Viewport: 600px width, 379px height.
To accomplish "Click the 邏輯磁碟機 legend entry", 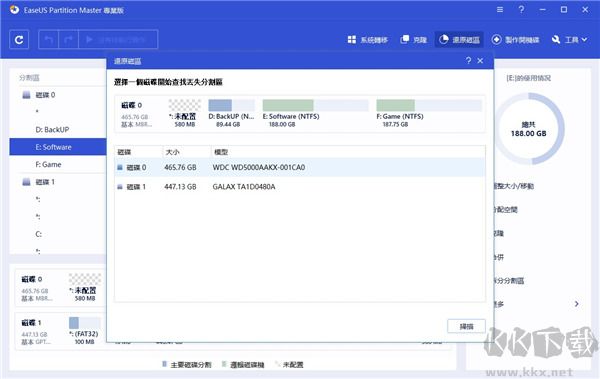I will (243, 365).
